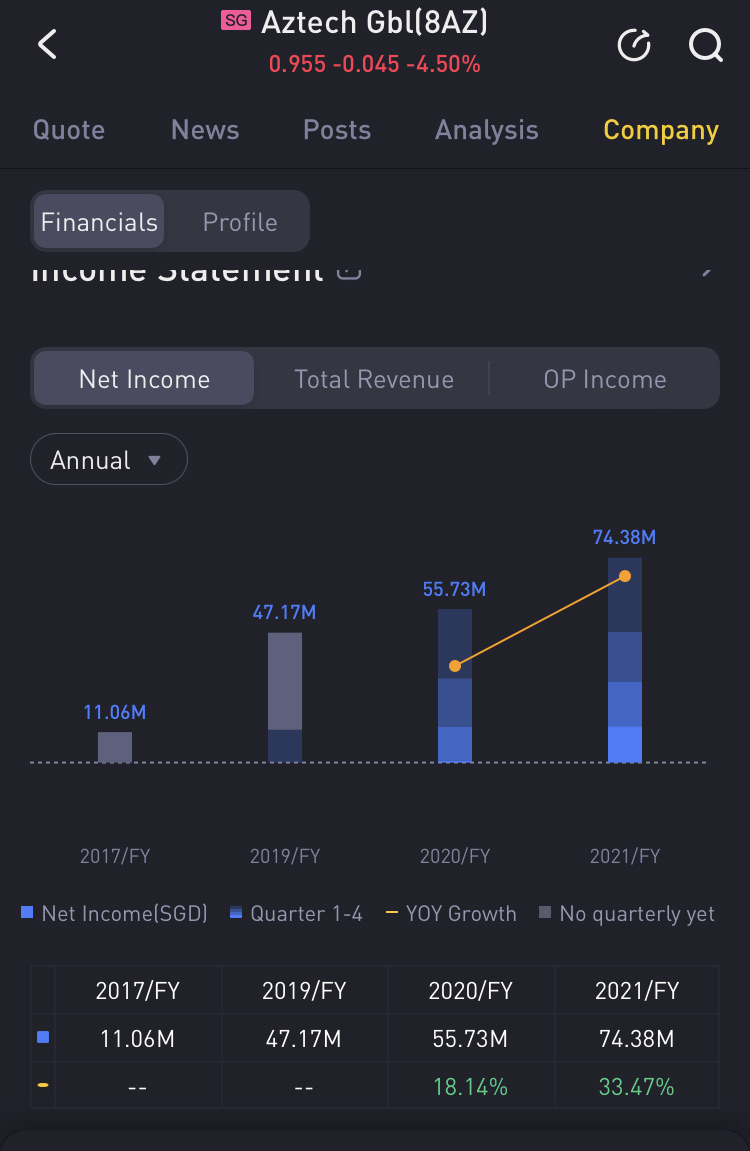The width and height of the screenshot is (750, 1151).
Task: Tap the 47.17M chart label
Action: point(284,612)
